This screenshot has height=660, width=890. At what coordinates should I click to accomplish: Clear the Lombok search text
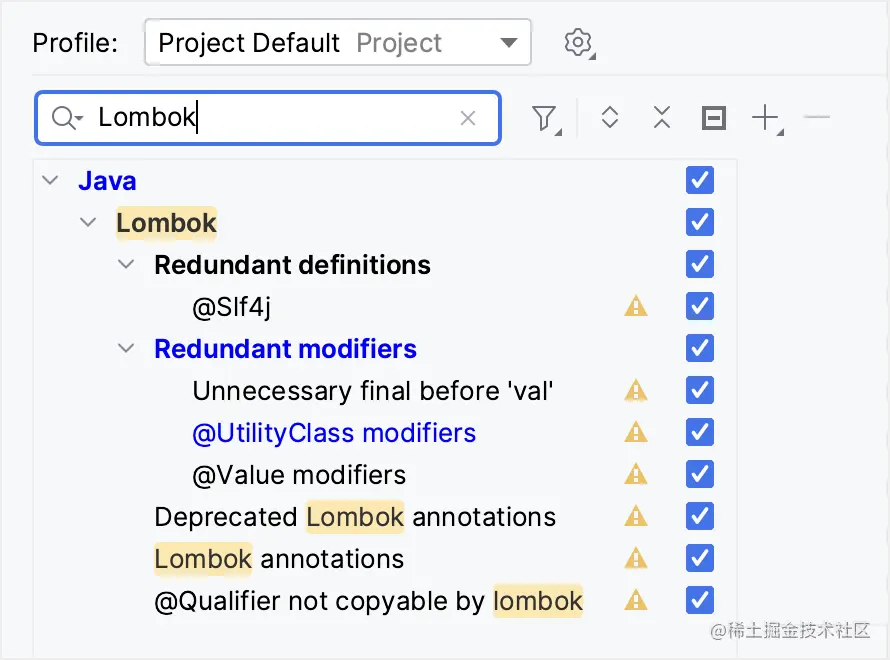pyautogui.click(x=468, y=118)
